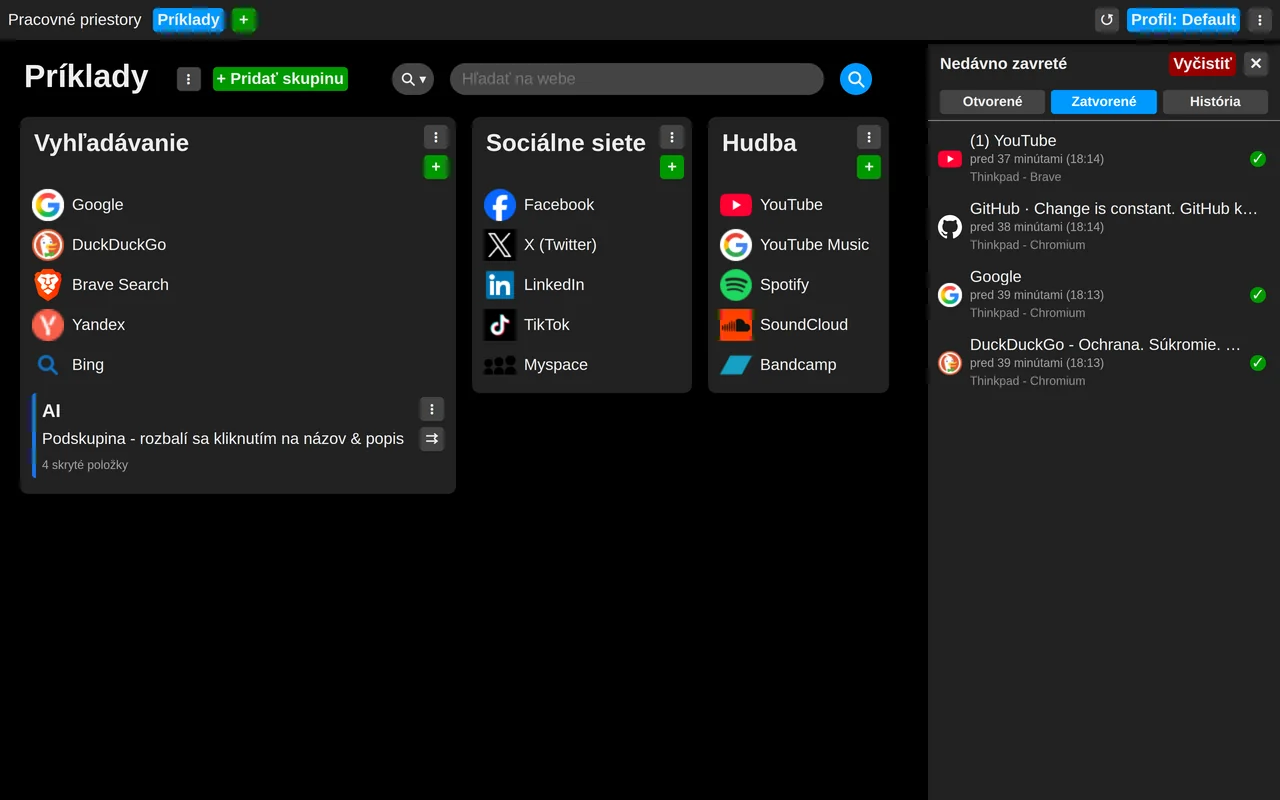The height and width of the screenshot is (800, 1280).
Task: Open the Spotify bookmark icon
Action: (736, 285)
